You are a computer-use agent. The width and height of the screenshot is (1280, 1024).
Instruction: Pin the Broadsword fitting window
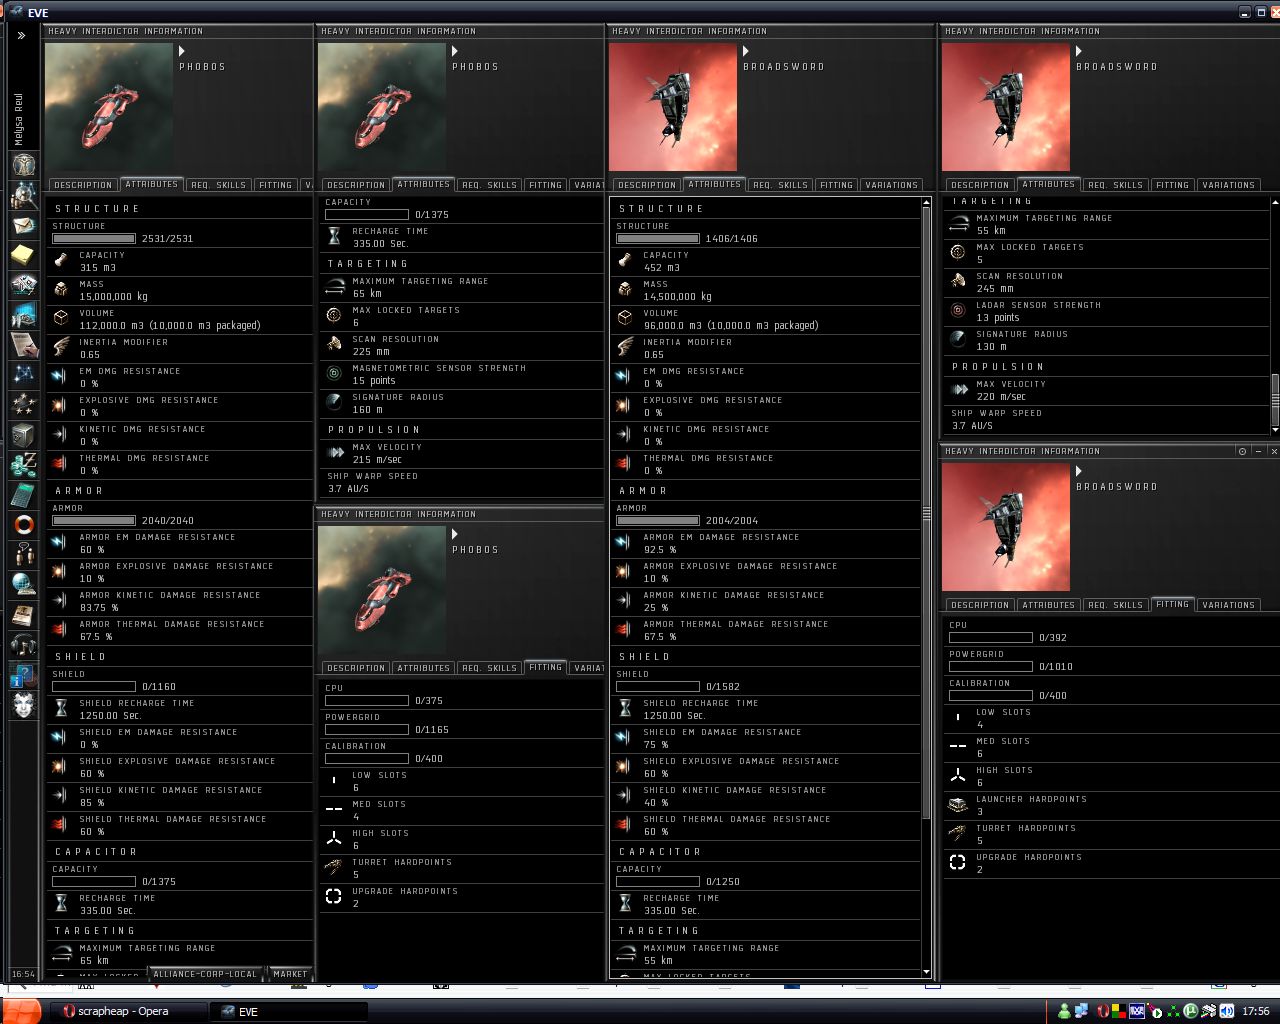(1243, 451)
